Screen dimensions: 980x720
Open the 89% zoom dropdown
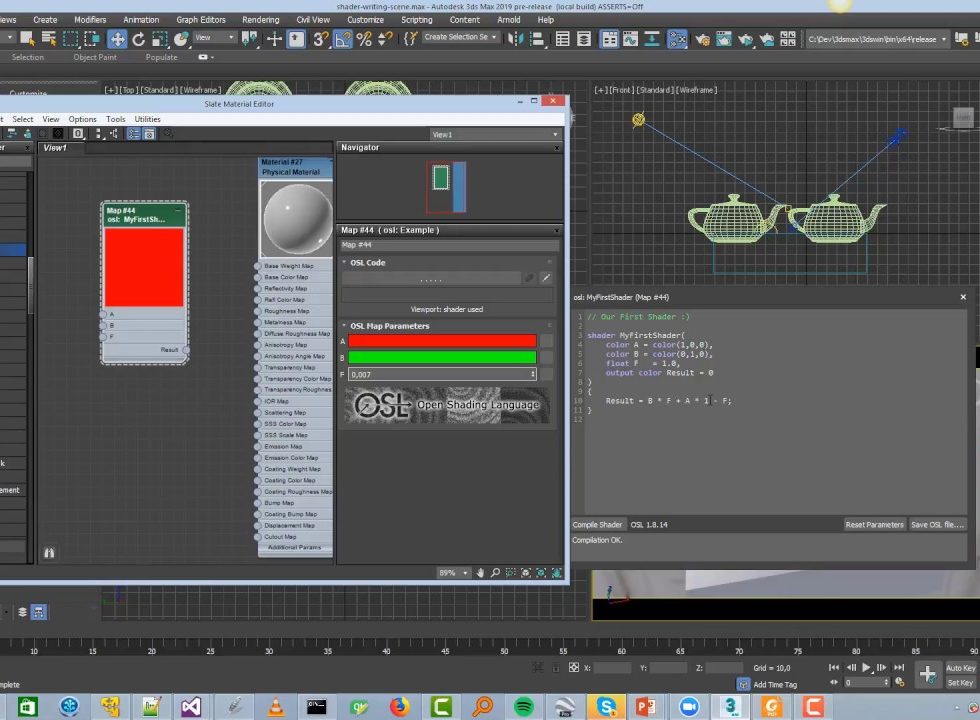click(x=453, y=572)
